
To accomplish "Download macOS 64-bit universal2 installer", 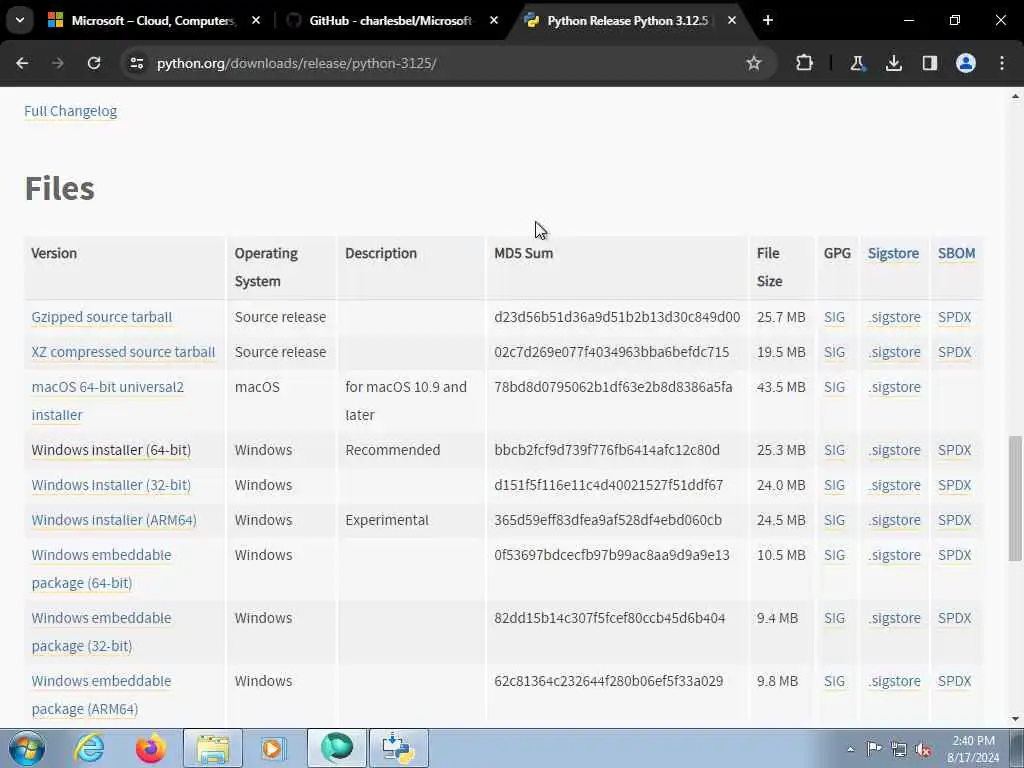I will (x=108, y=400).
